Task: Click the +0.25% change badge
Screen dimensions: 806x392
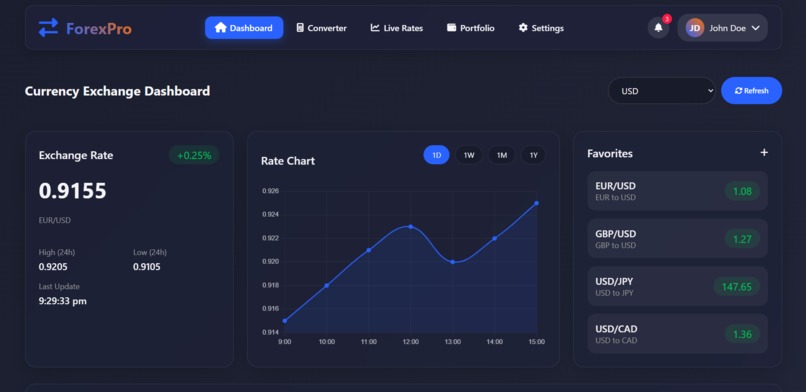Action: pyautogui.click(x=194, y=156)
